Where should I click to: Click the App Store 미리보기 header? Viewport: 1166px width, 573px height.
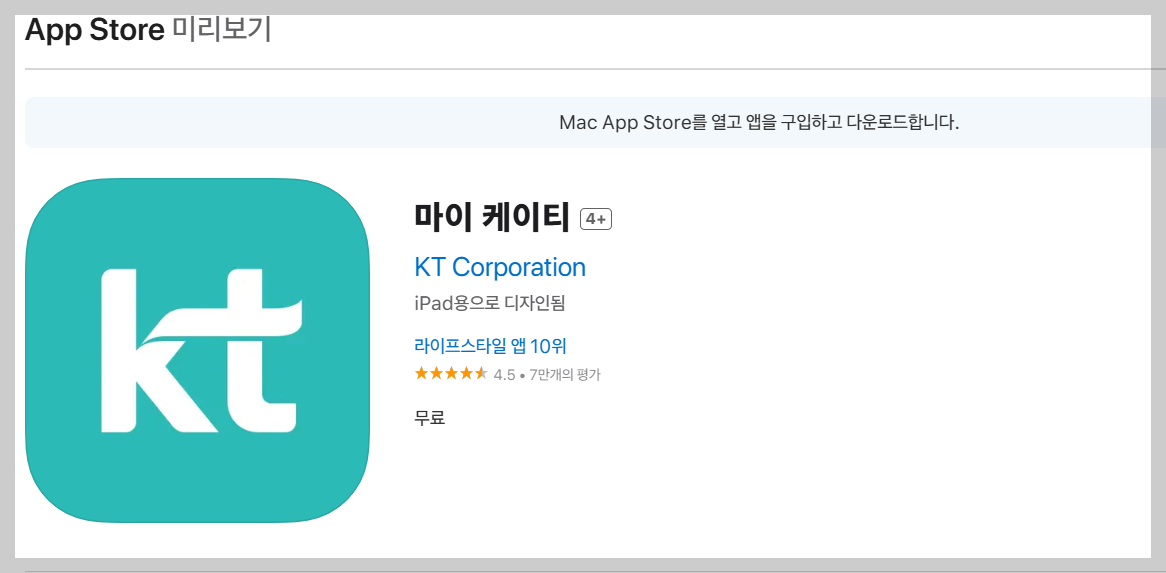(x=148, y=30)
